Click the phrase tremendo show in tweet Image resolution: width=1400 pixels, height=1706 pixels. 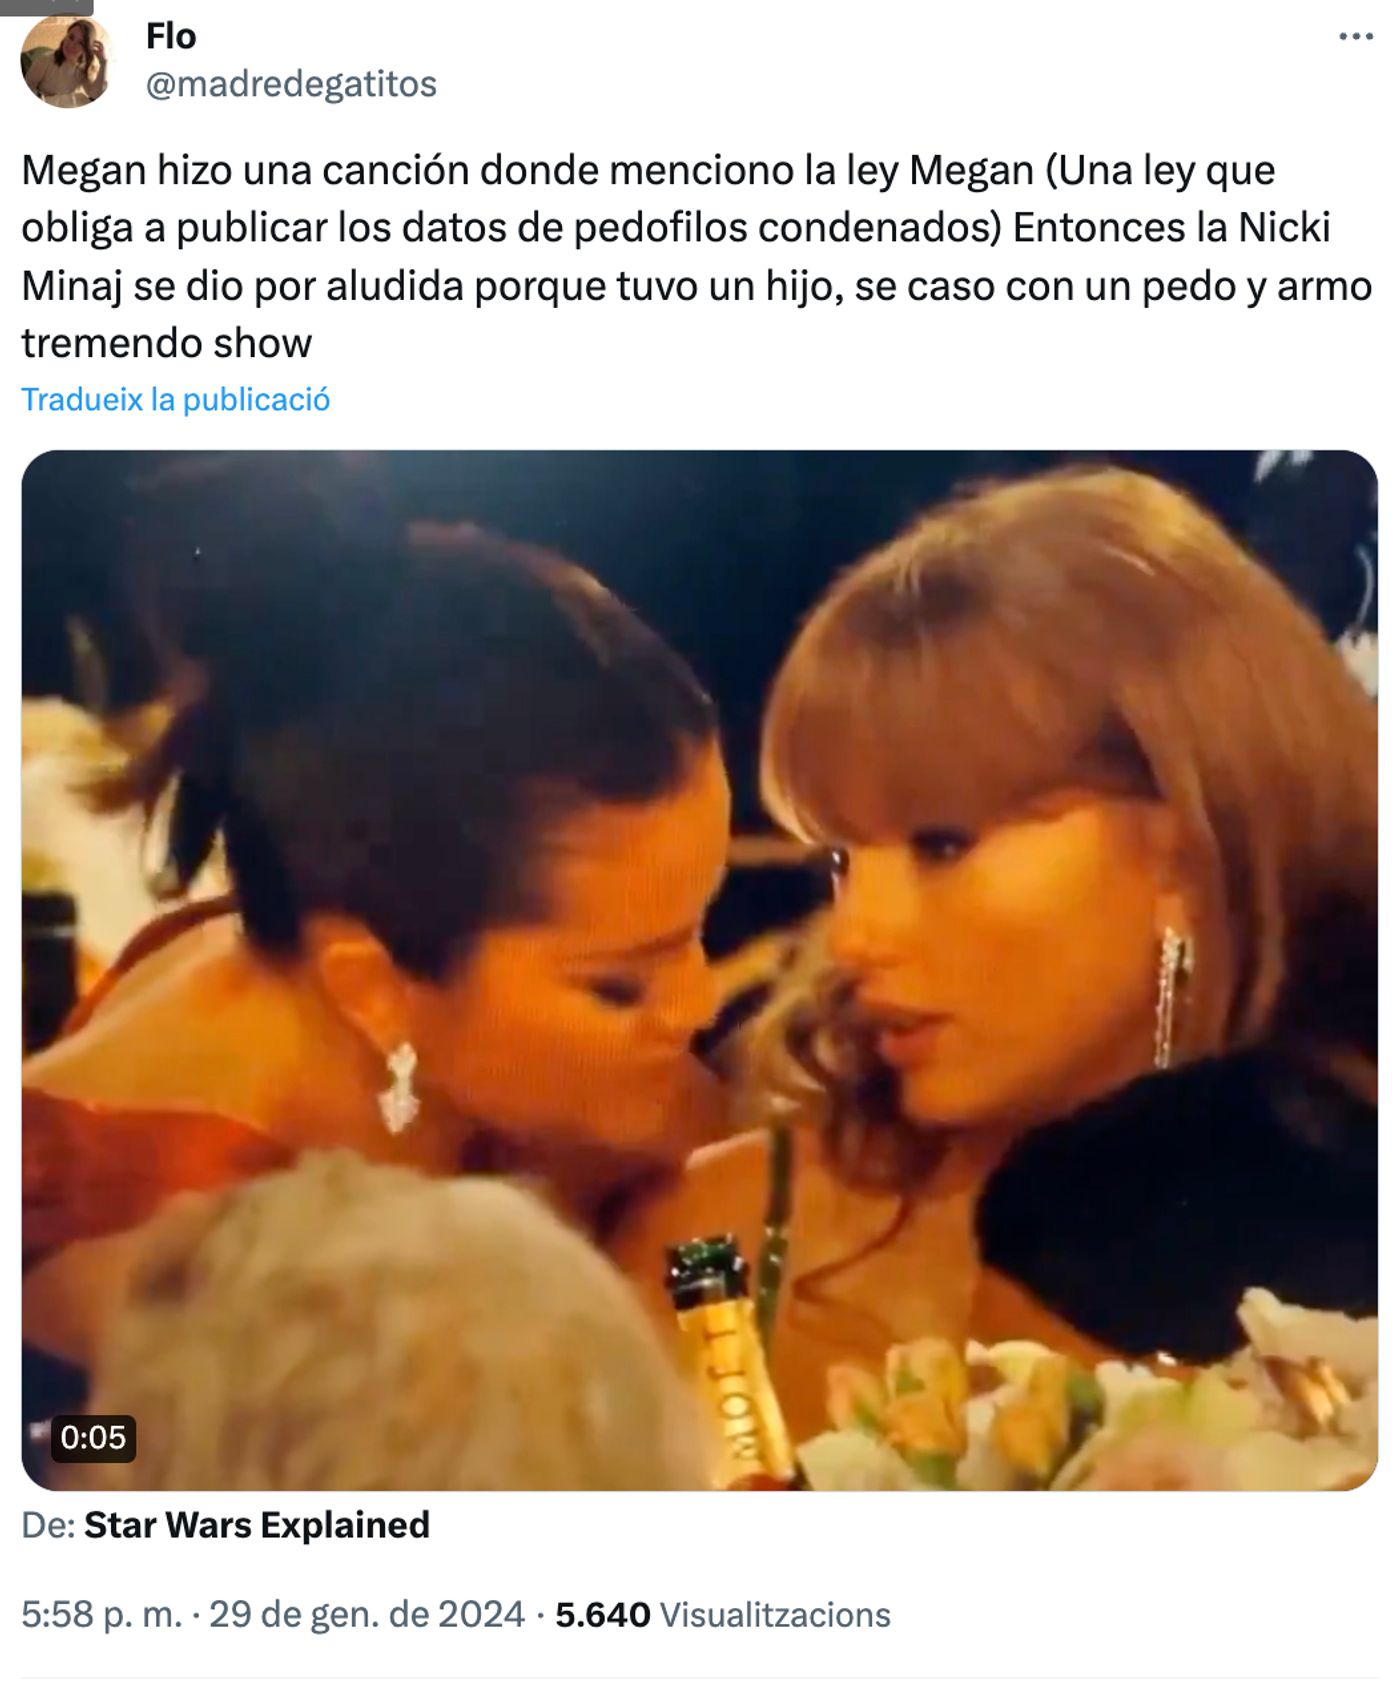[x=167, y=344]
